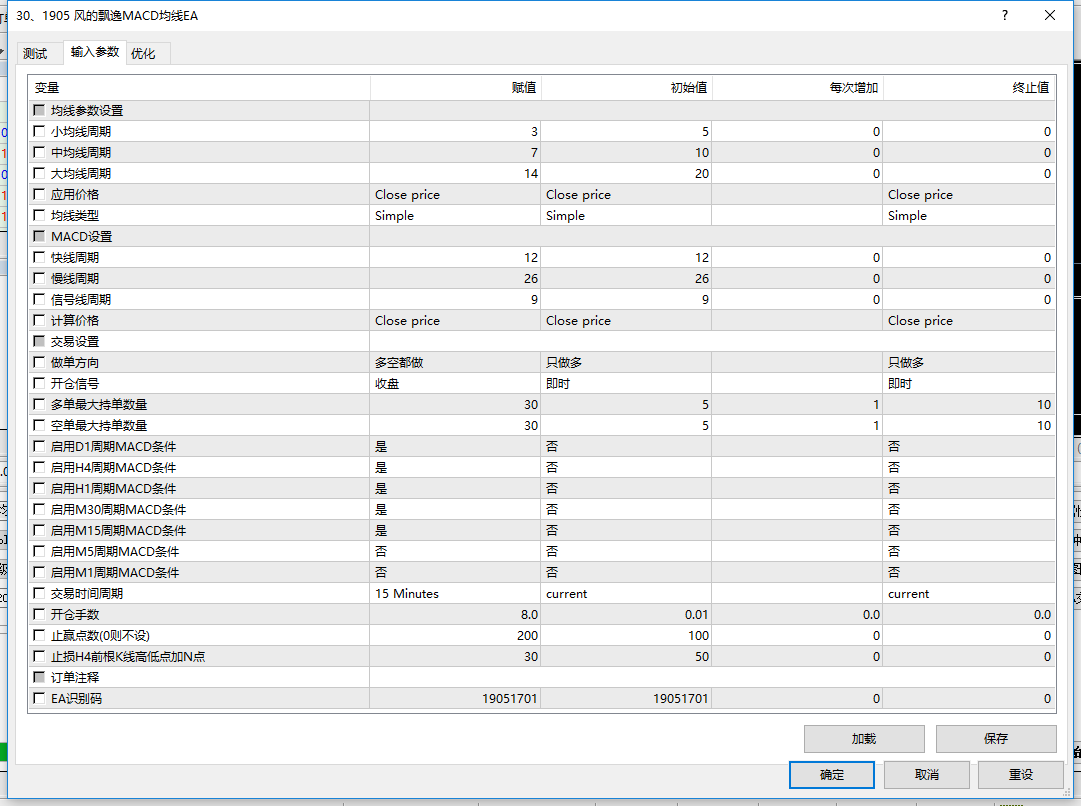Select 均线类型 value Simple in 赋值 column
This screenshot has height=806, width=1081.
point(455,215)
